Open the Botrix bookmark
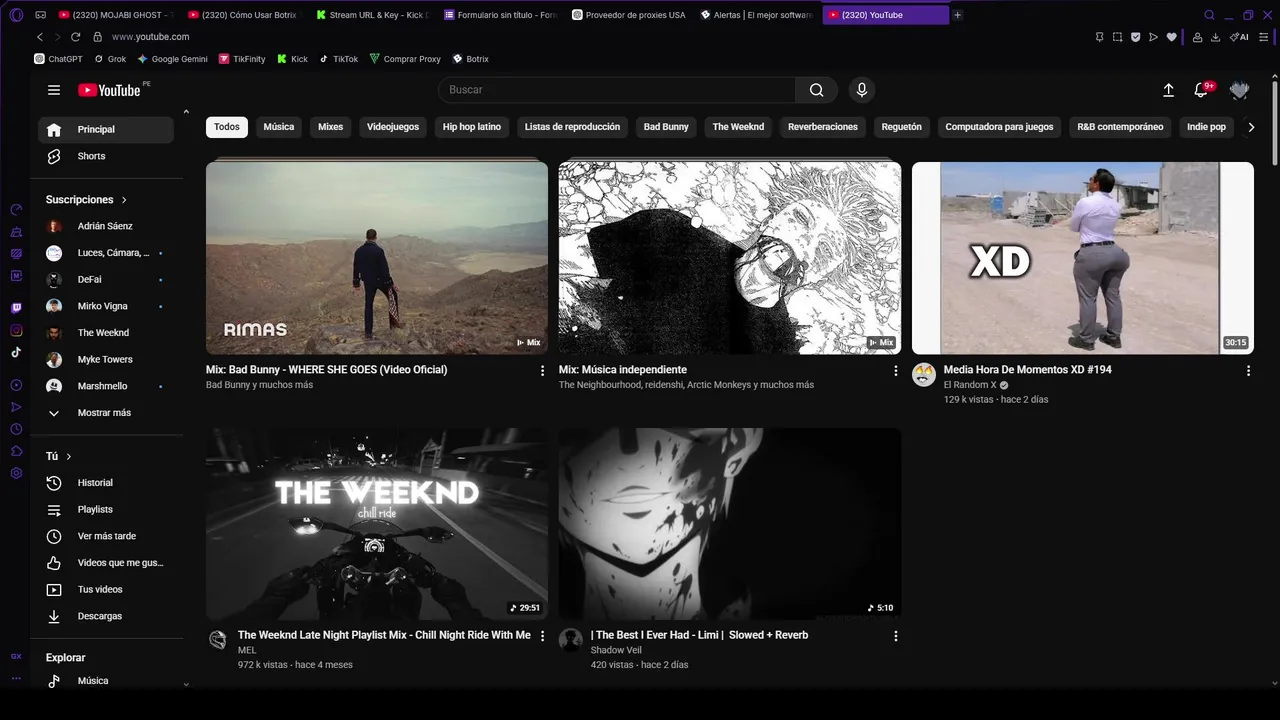The image size is (1280, 720). [x=470, y=59]
